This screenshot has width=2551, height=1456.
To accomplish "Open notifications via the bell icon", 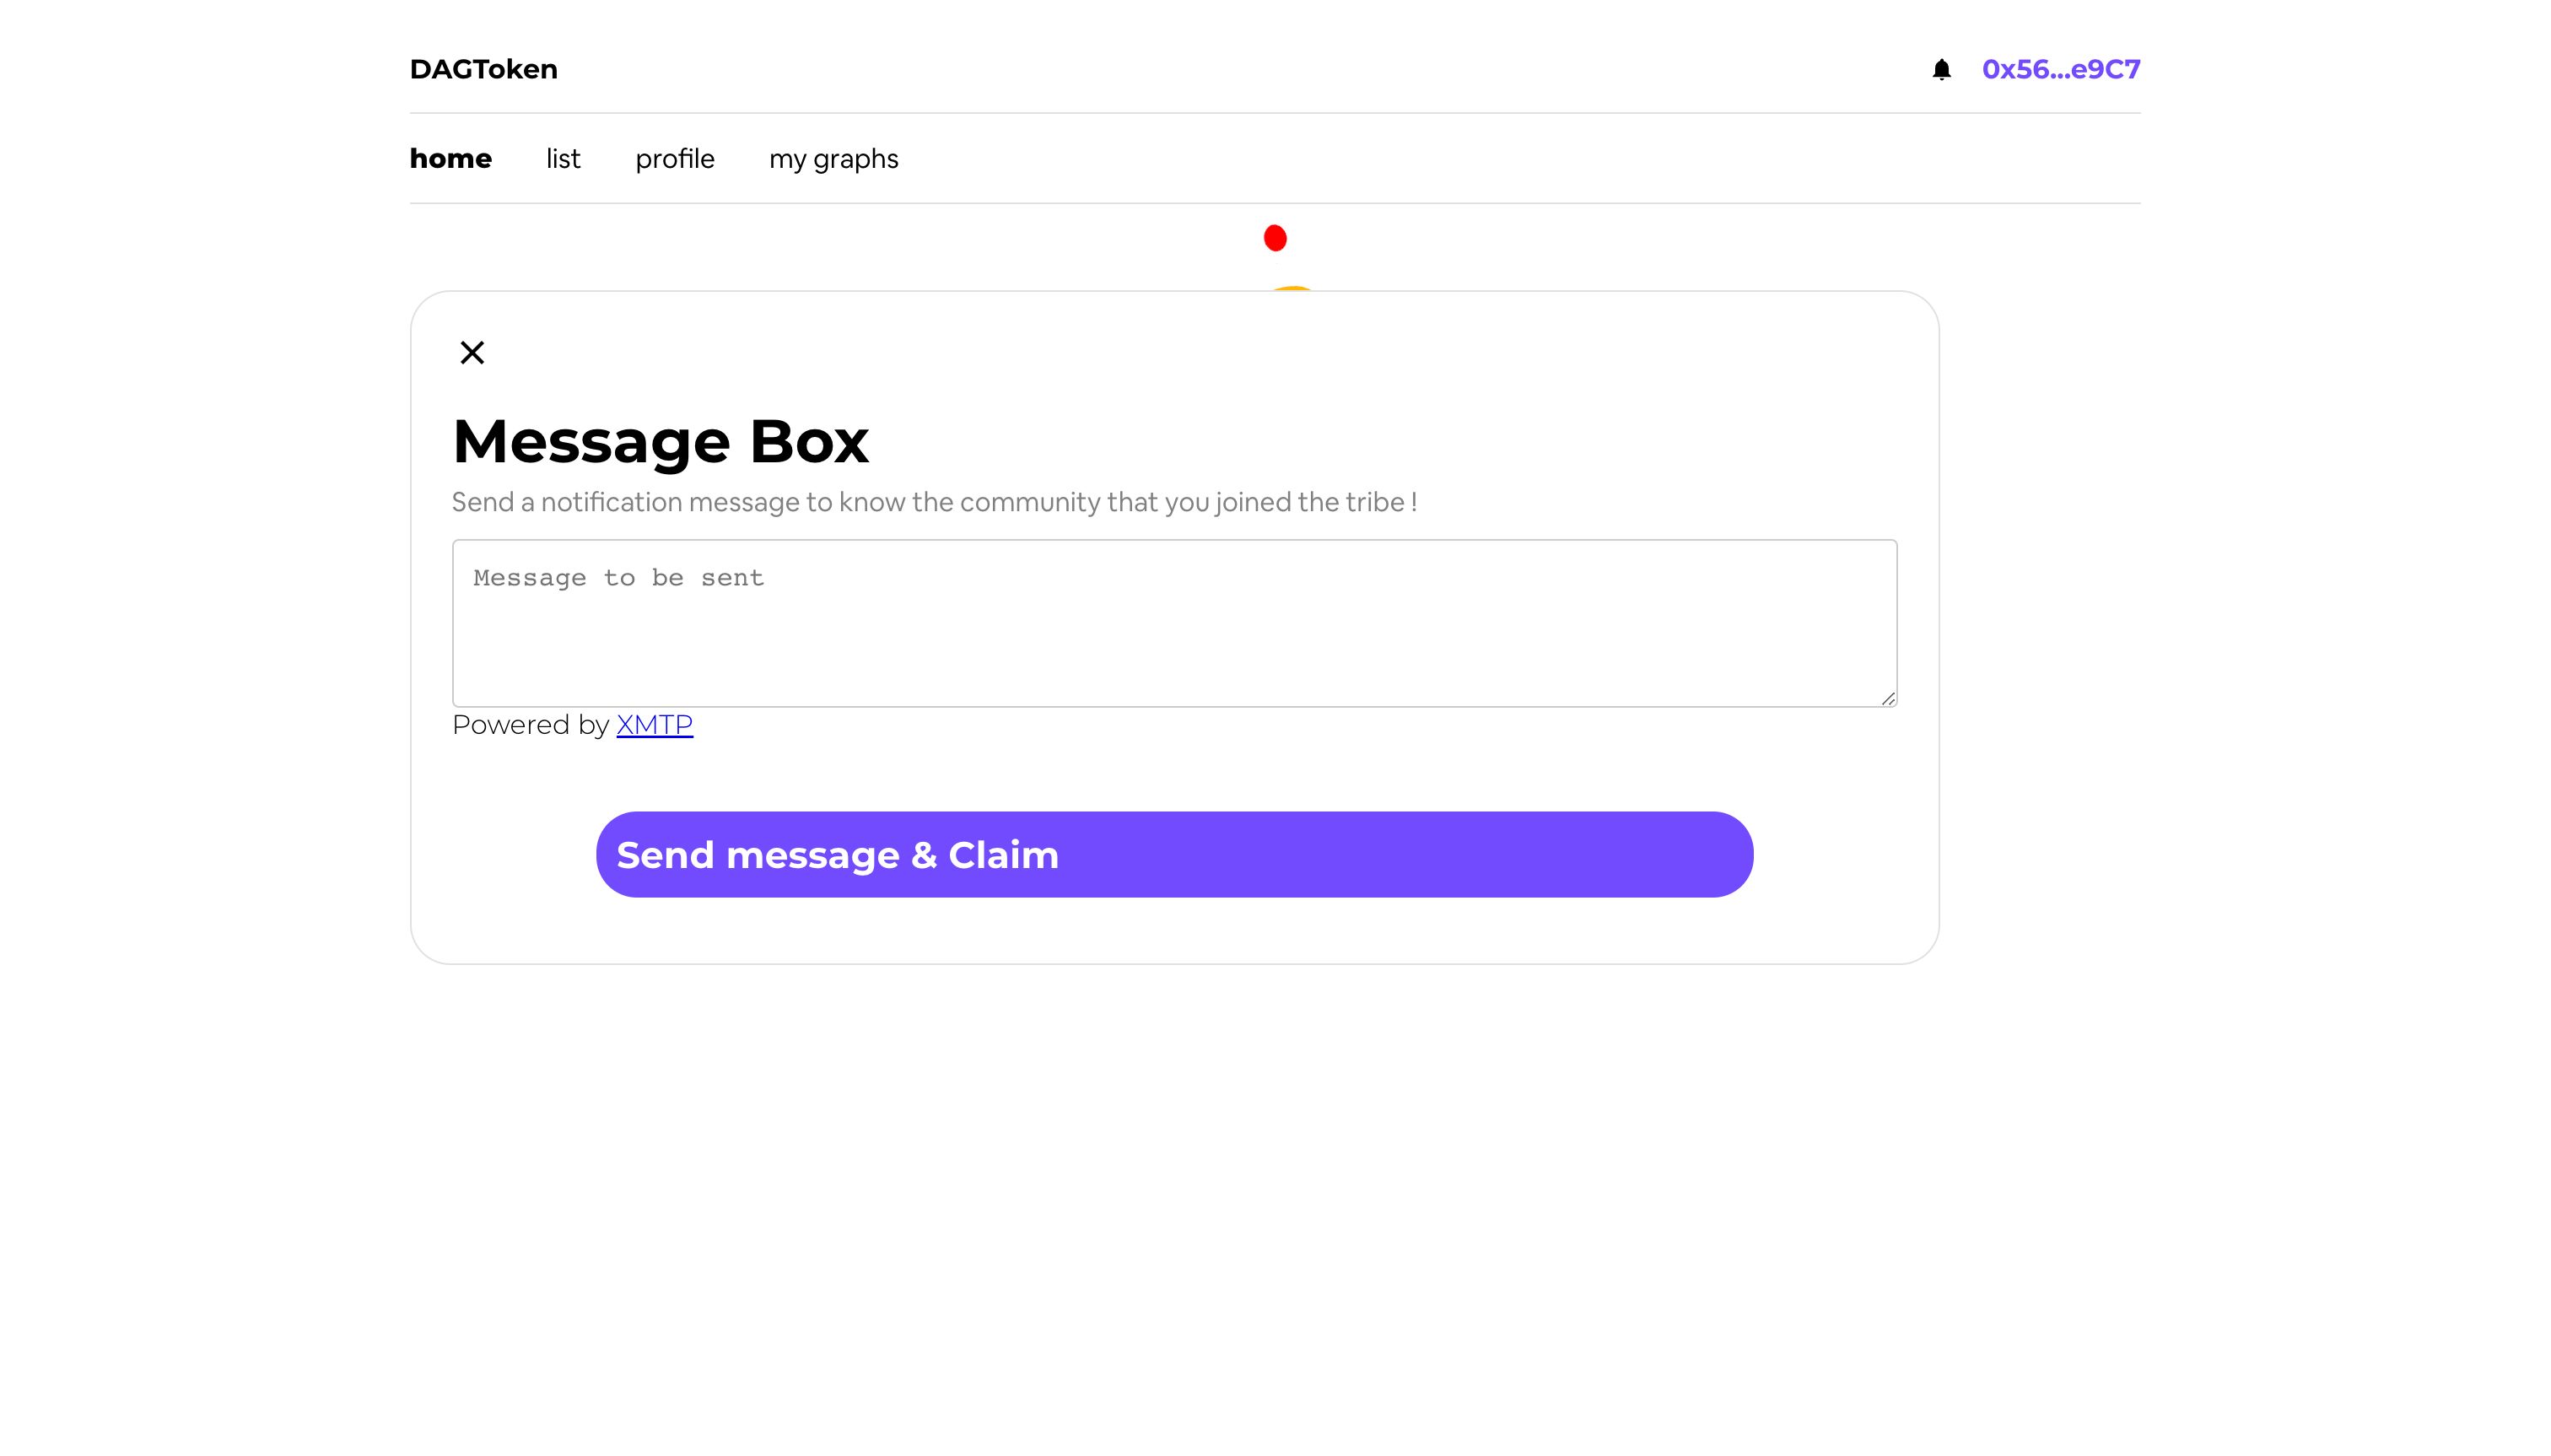I will 1941,69.
